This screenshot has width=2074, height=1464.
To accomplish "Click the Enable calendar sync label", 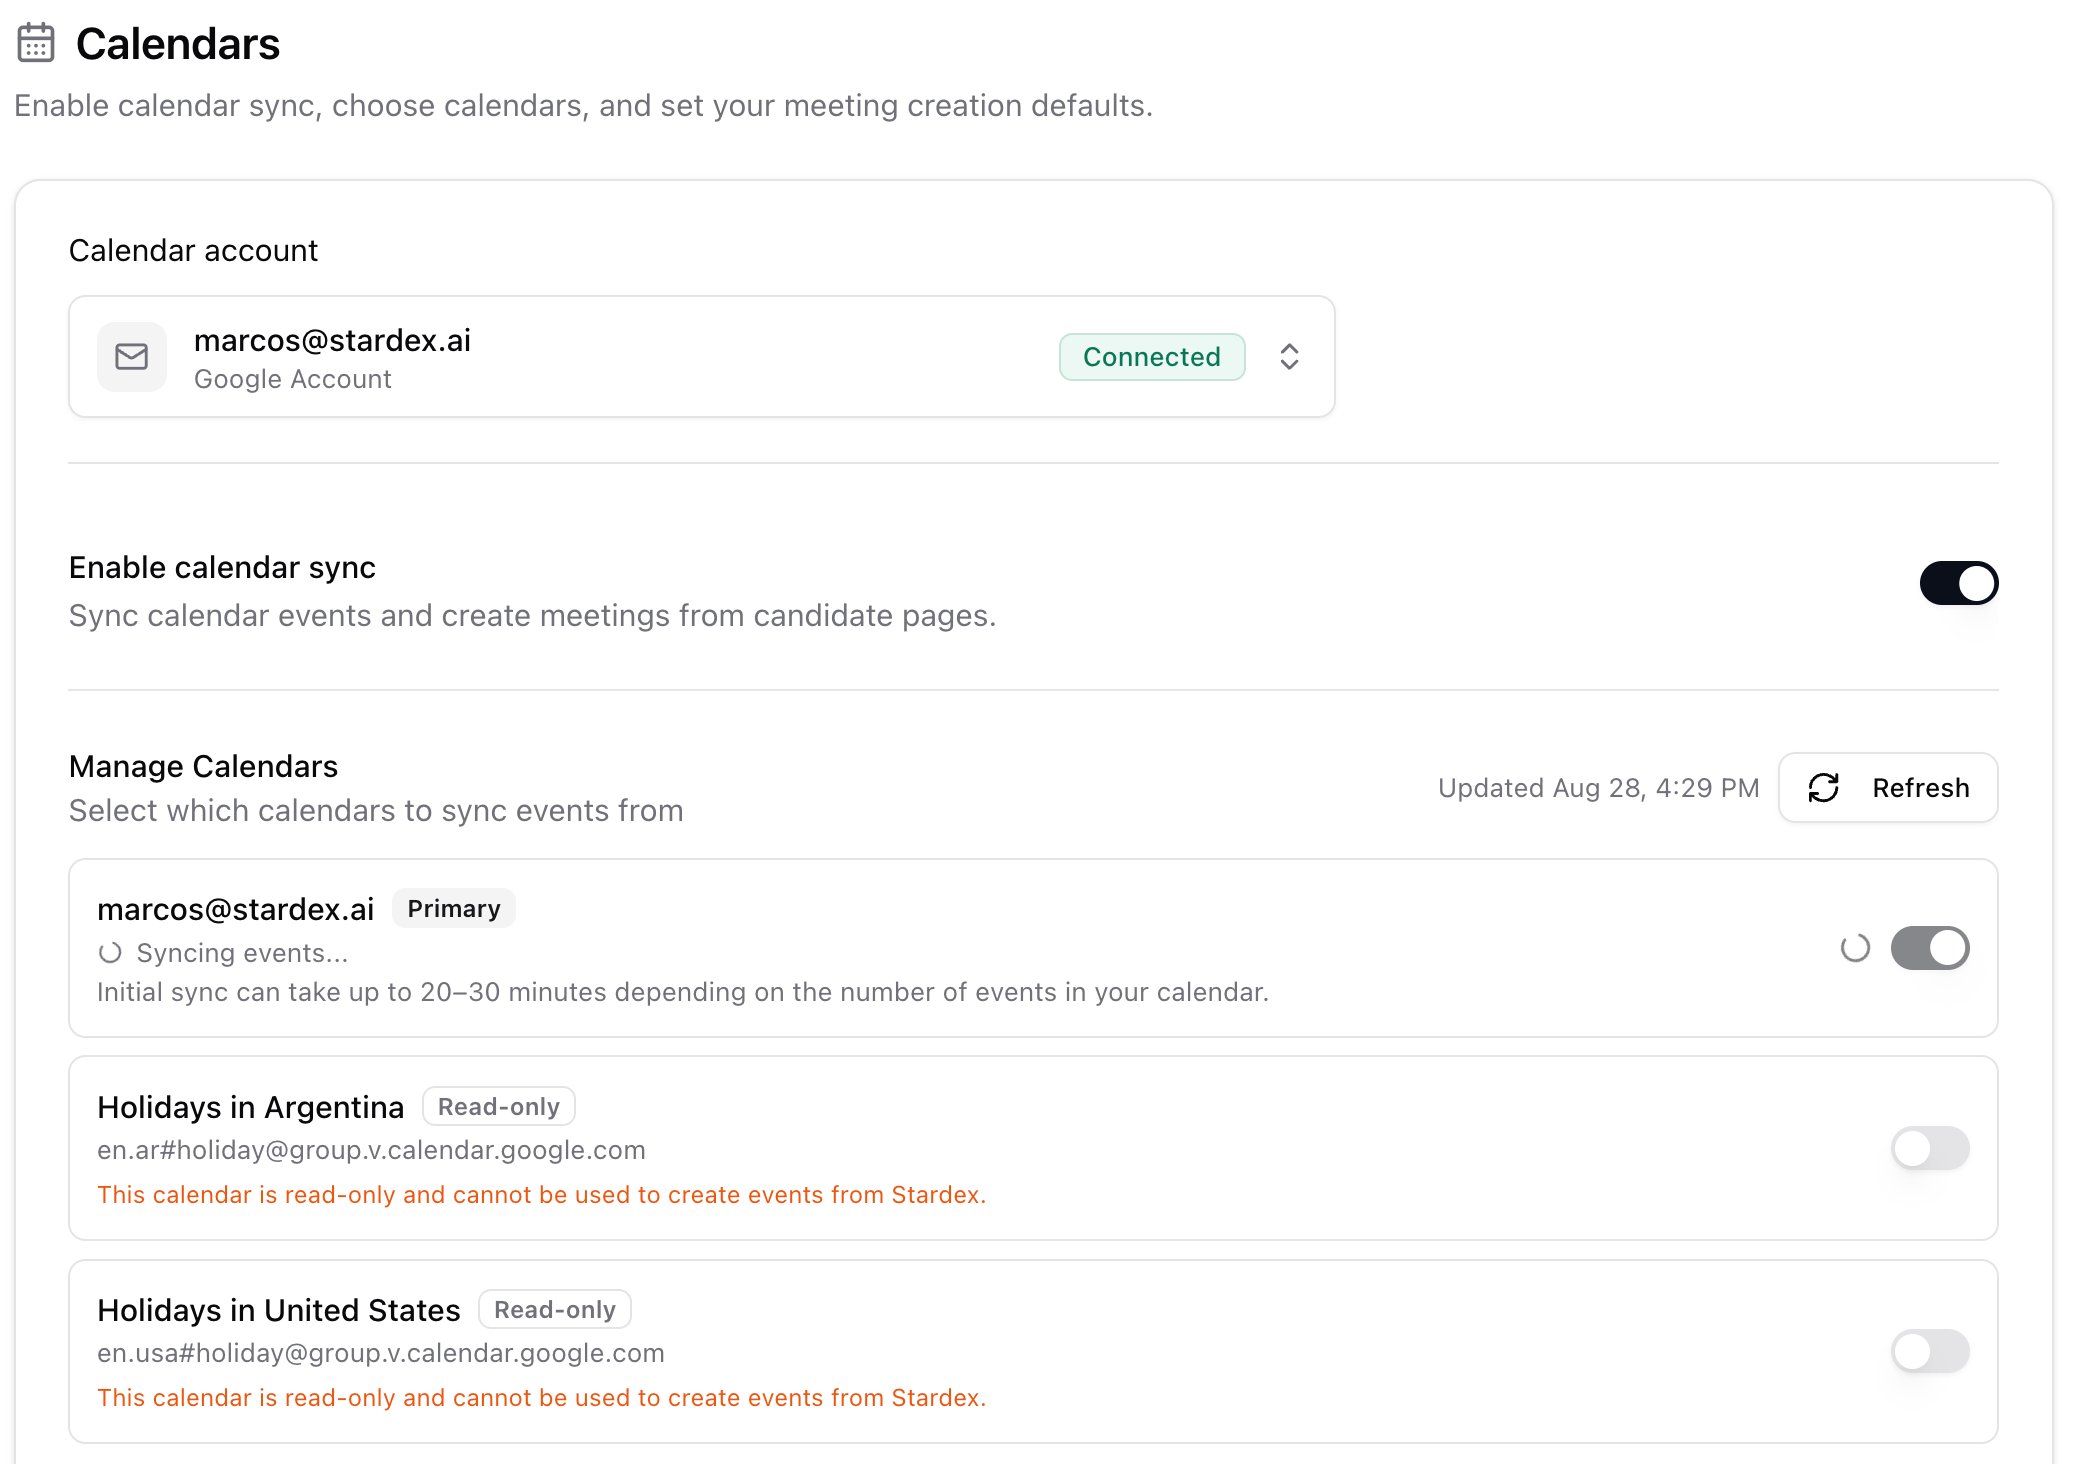I will [x=222, y=567].
